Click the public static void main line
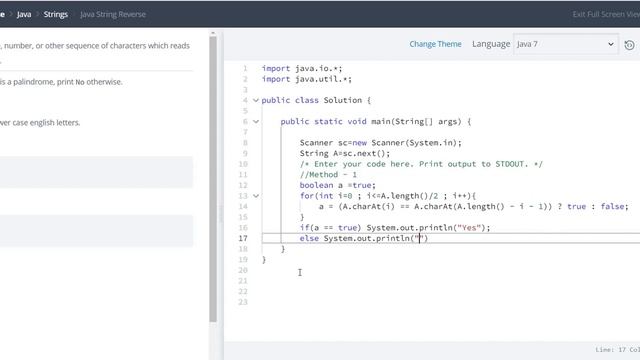 coord(376,121)
